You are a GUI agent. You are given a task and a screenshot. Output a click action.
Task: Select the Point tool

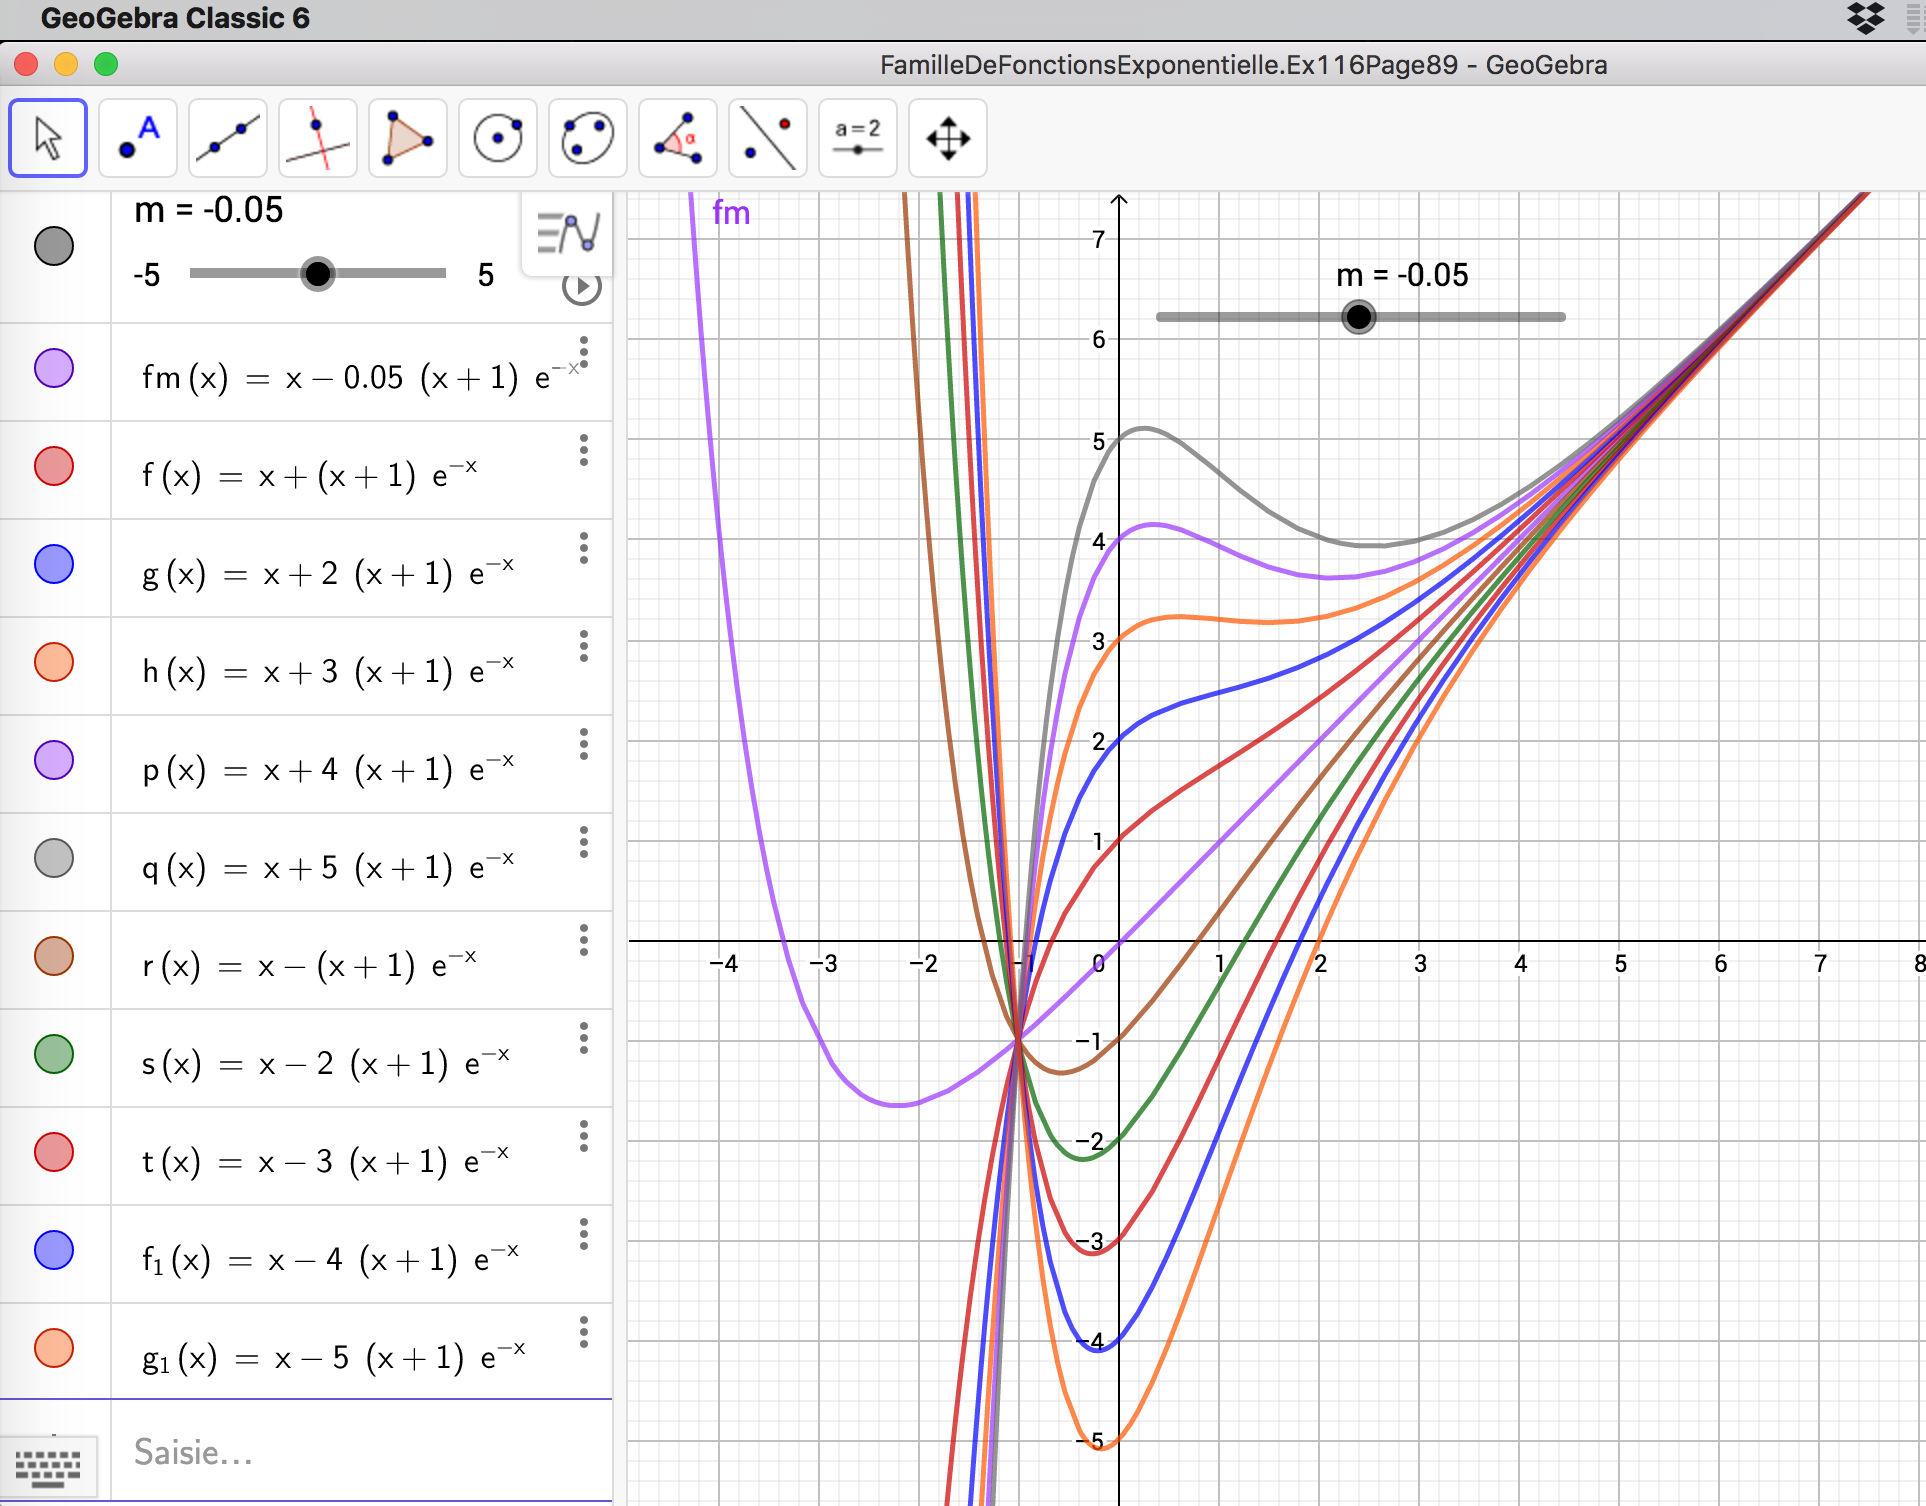[x=138, y=138]
